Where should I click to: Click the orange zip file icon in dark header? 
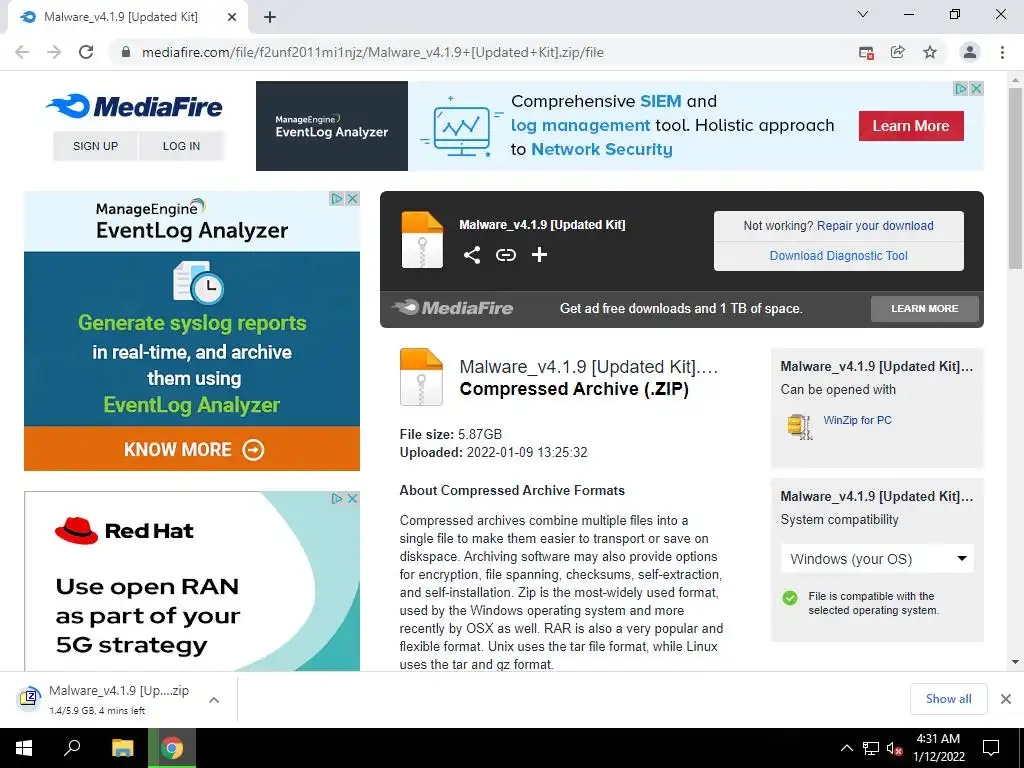click(422, 240)
